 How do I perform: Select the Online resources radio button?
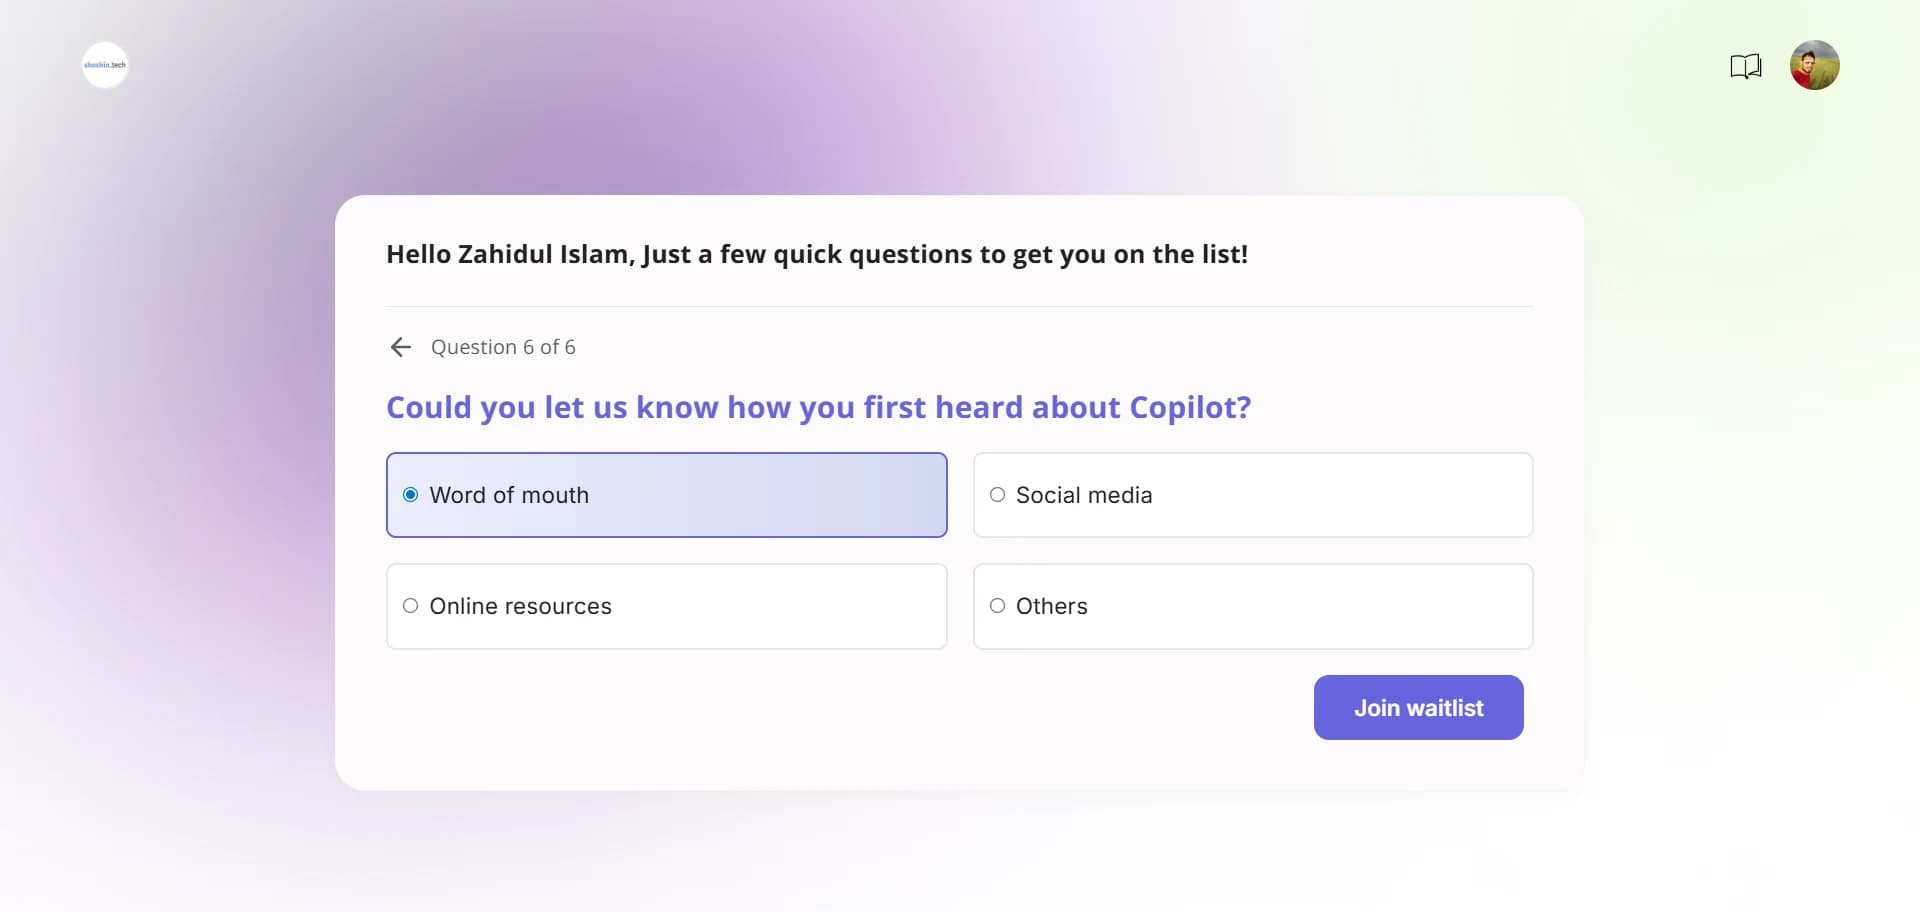pos(410,606)
